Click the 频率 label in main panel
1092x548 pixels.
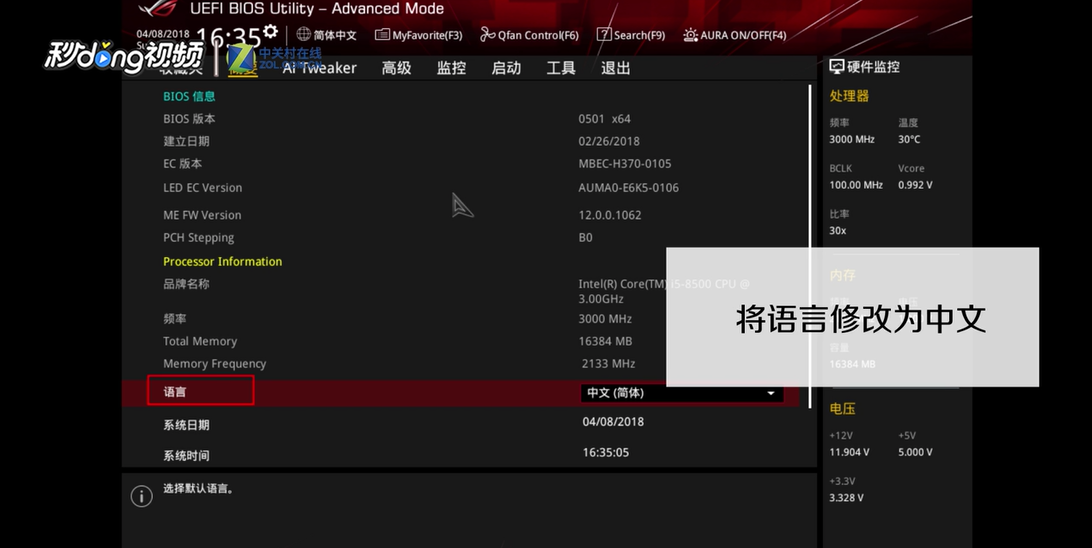click(x=175, y=318)
